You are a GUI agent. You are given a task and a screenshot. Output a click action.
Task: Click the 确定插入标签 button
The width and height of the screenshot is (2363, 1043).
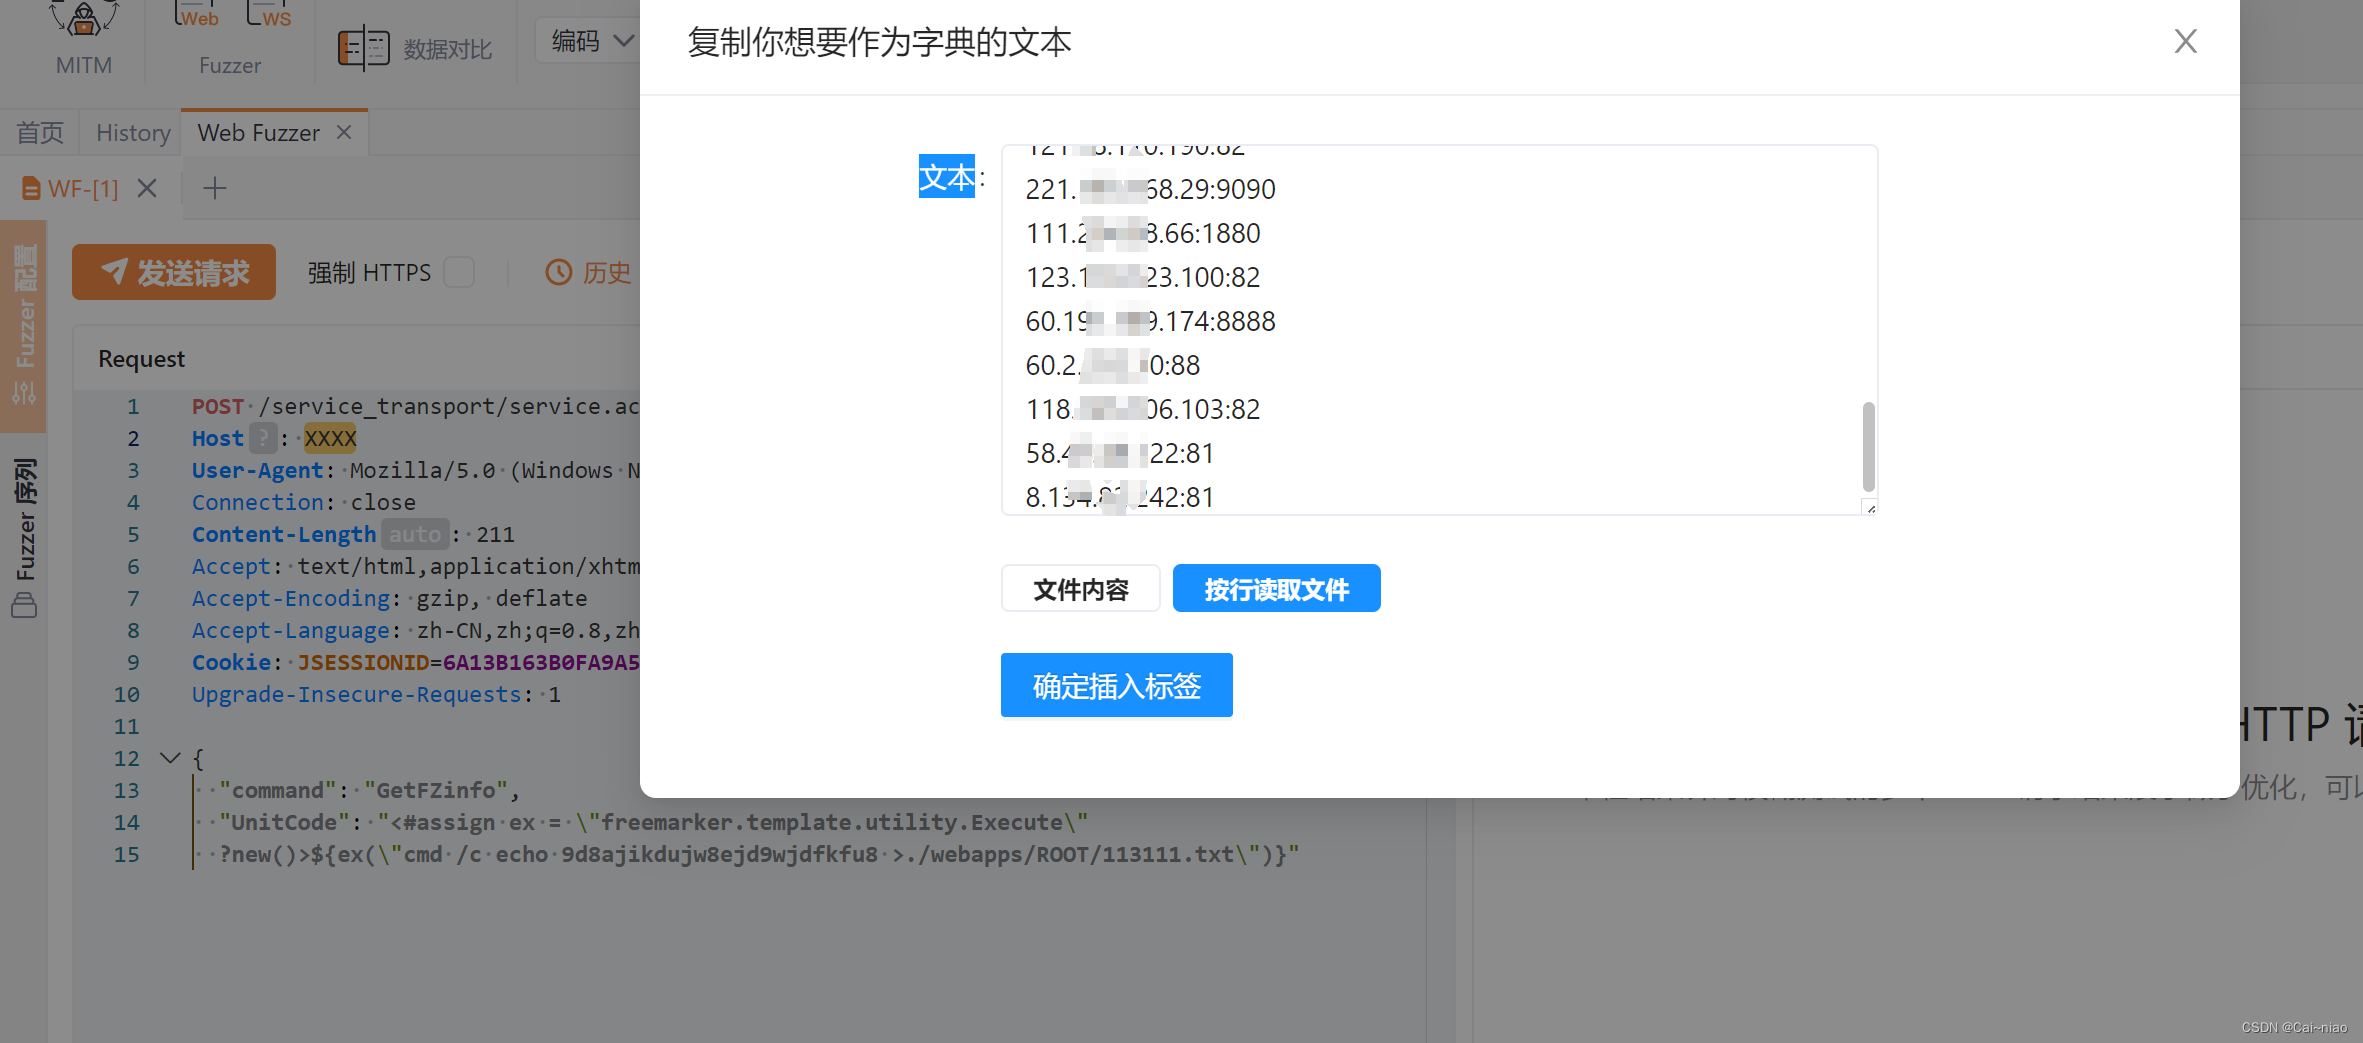point(1116,685)
